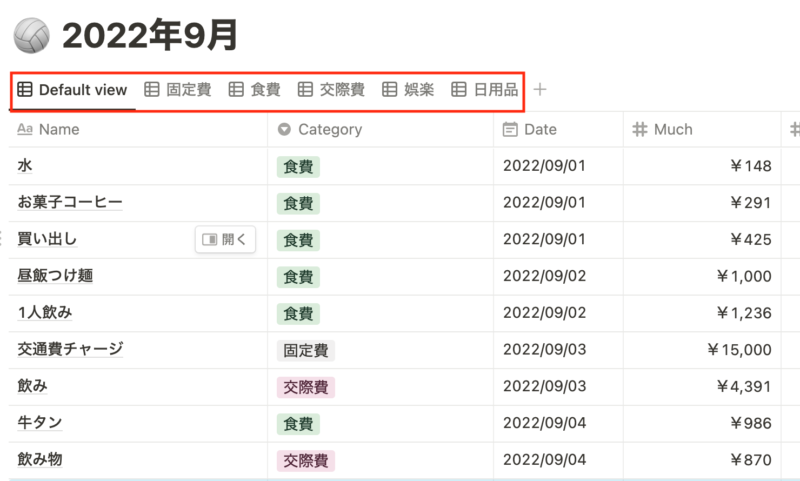800x481 pixels.
Task: Click the 食費 tag in 1人飲み row
Action: point(298,314)
